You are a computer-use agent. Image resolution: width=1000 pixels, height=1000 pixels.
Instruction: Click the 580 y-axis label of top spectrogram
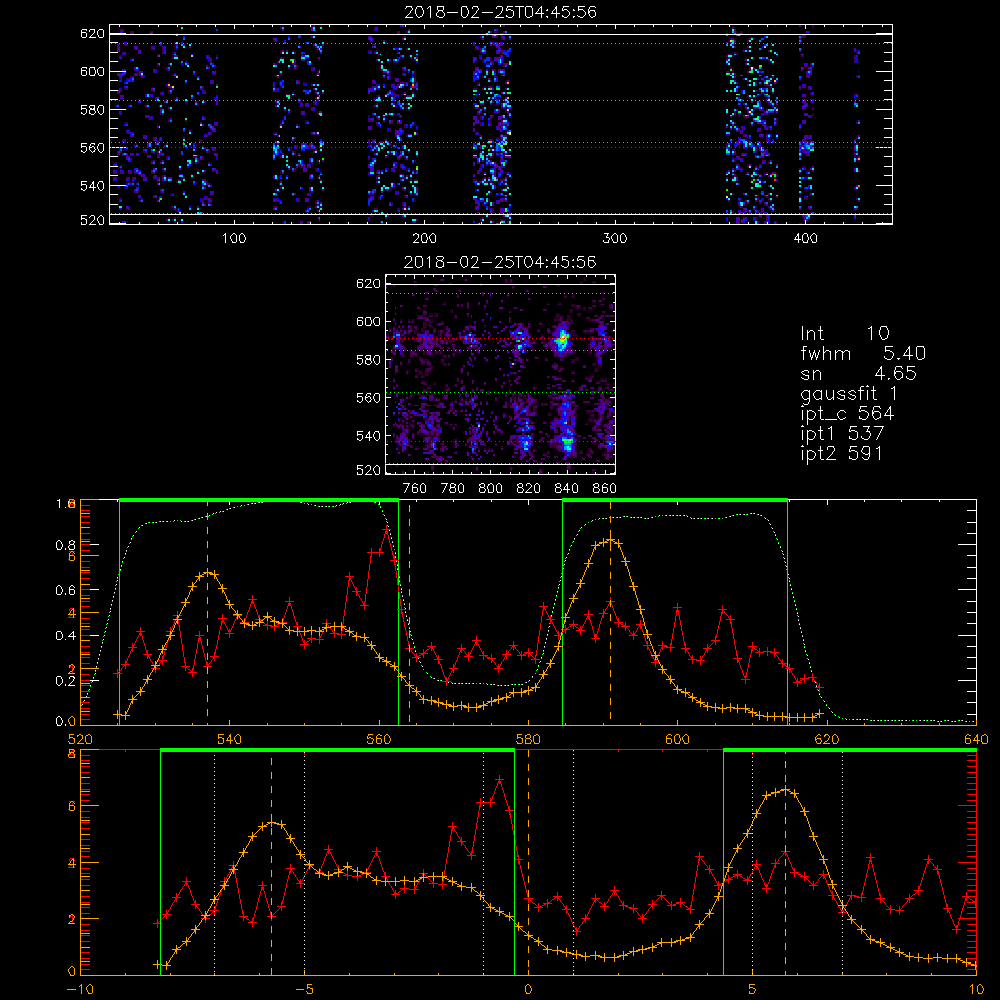(x=92, y=110)
